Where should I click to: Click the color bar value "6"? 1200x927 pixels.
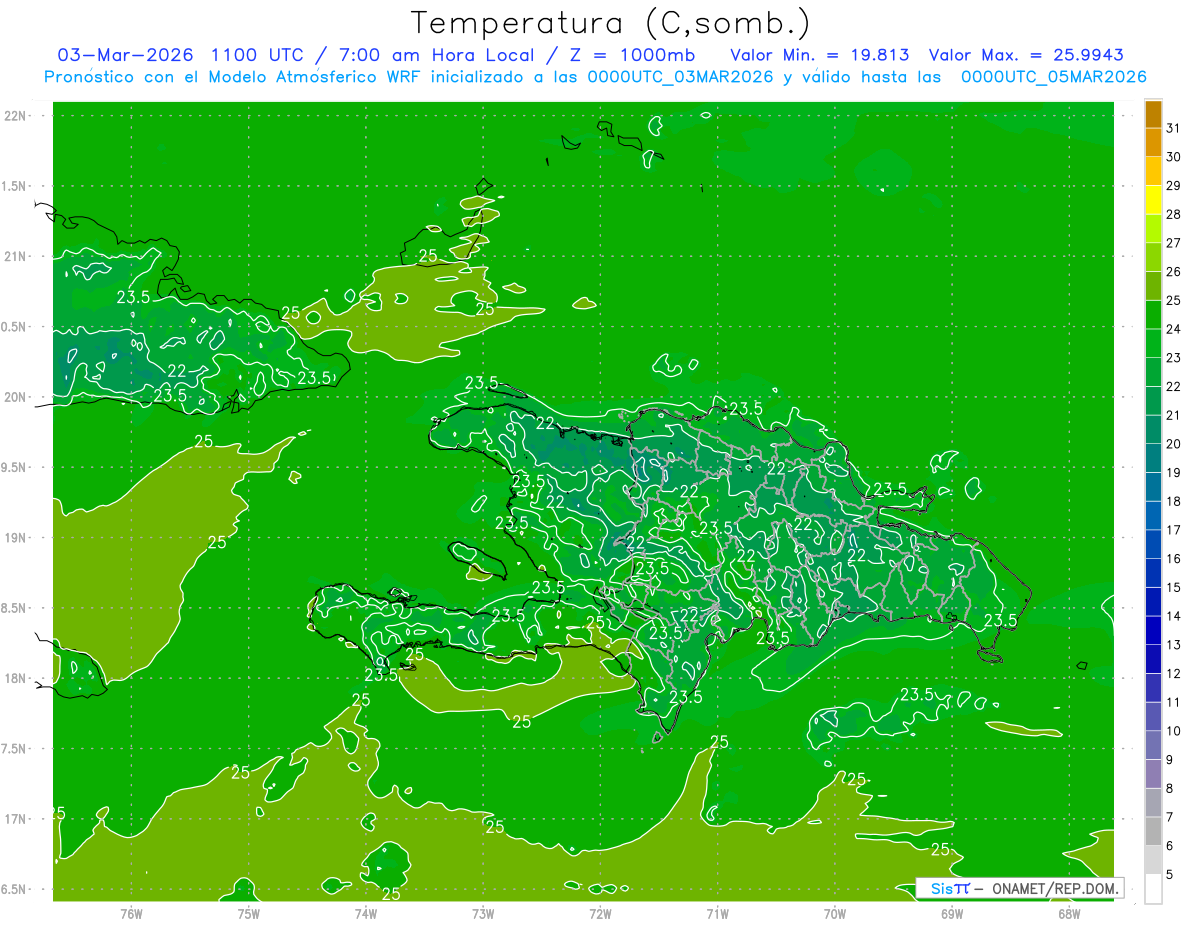[x=1169, y=846]
